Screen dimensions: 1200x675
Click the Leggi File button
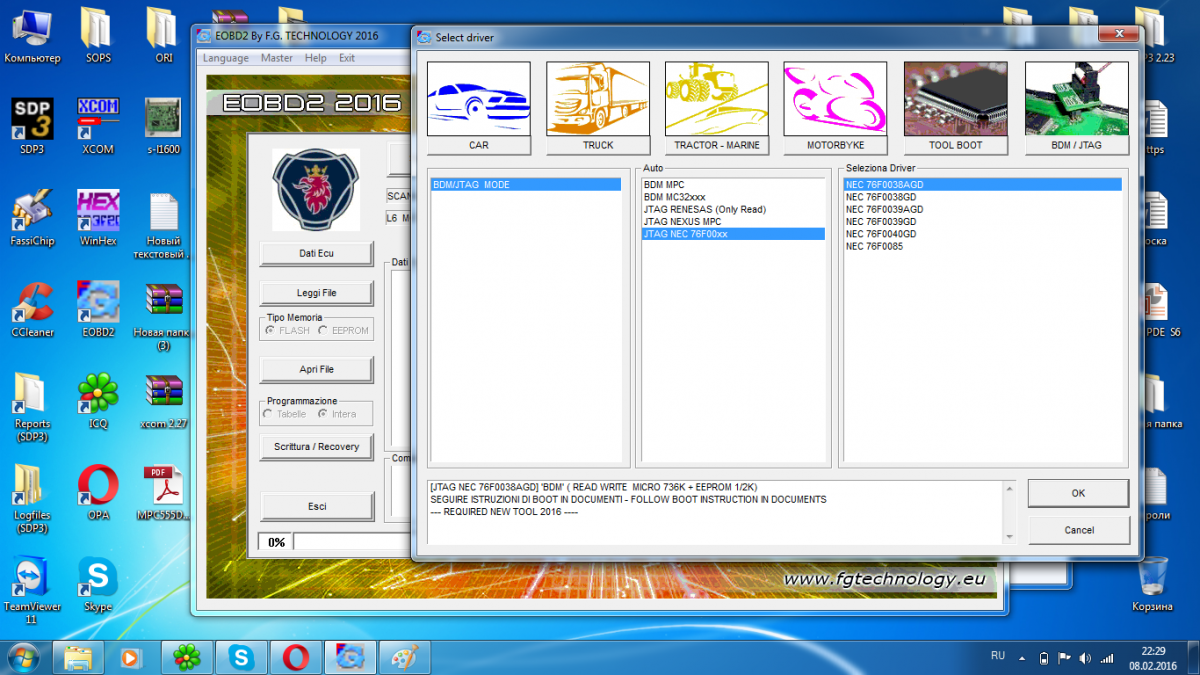point(316,293)
